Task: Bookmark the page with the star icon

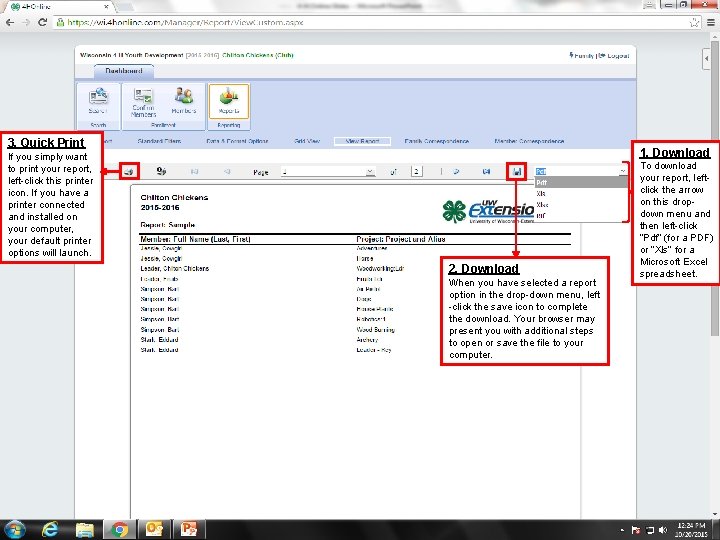Action: click(694, 22)
